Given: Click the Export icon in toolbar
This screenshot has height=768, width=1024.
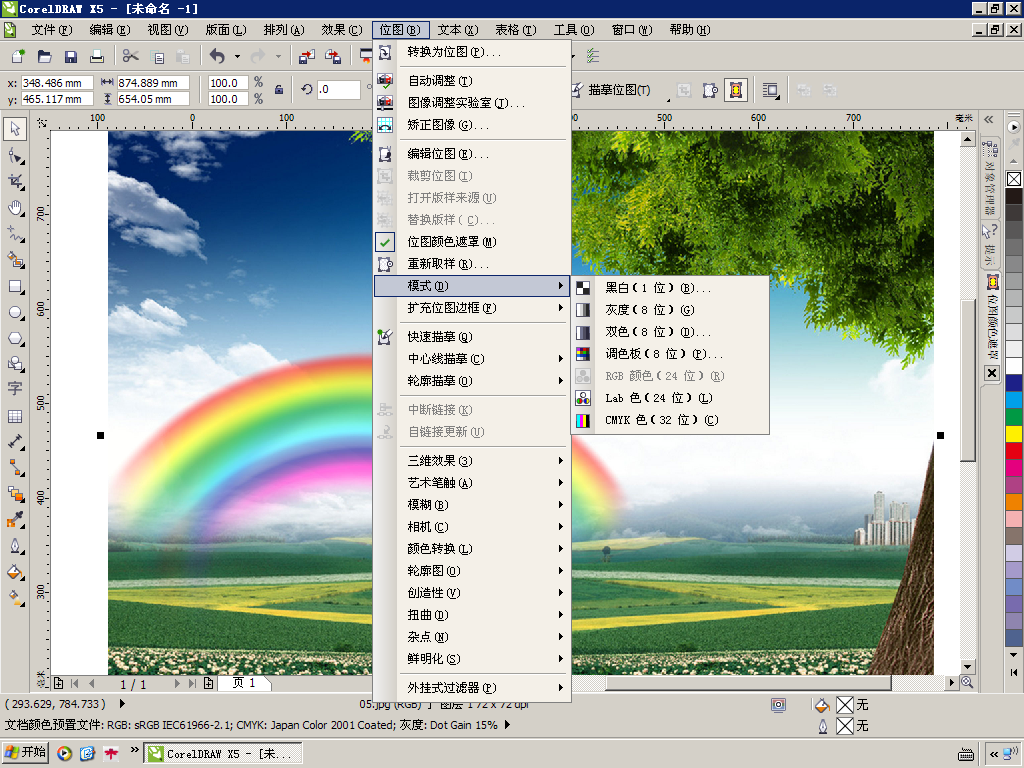Looking at the screenshot, I should [333, 57].
